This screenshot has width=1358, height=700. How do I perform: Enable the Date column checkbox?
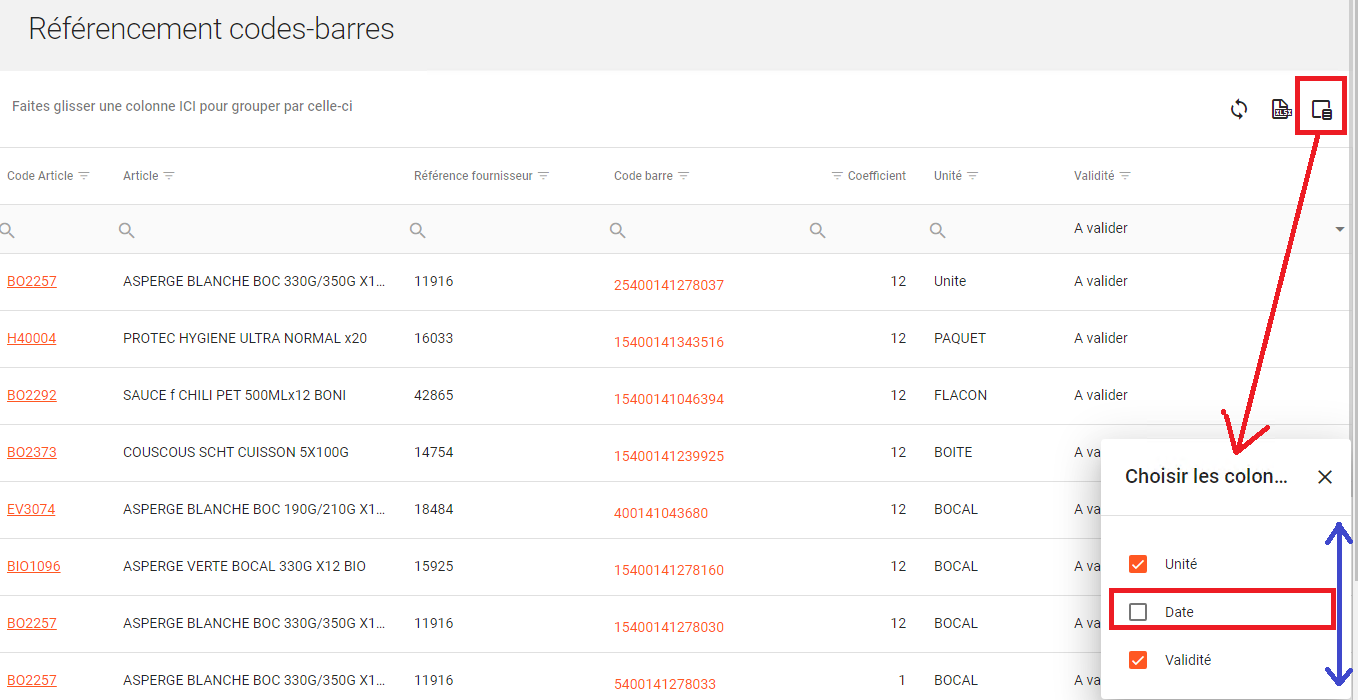[1138, 612]
